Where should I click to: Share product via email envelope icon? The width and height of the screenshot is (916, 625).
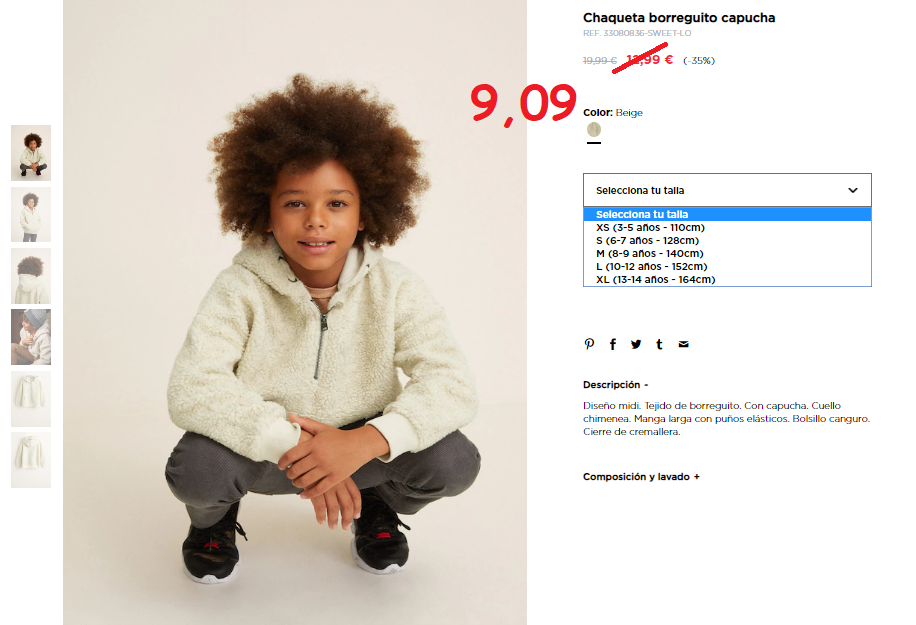click(683, 344)
